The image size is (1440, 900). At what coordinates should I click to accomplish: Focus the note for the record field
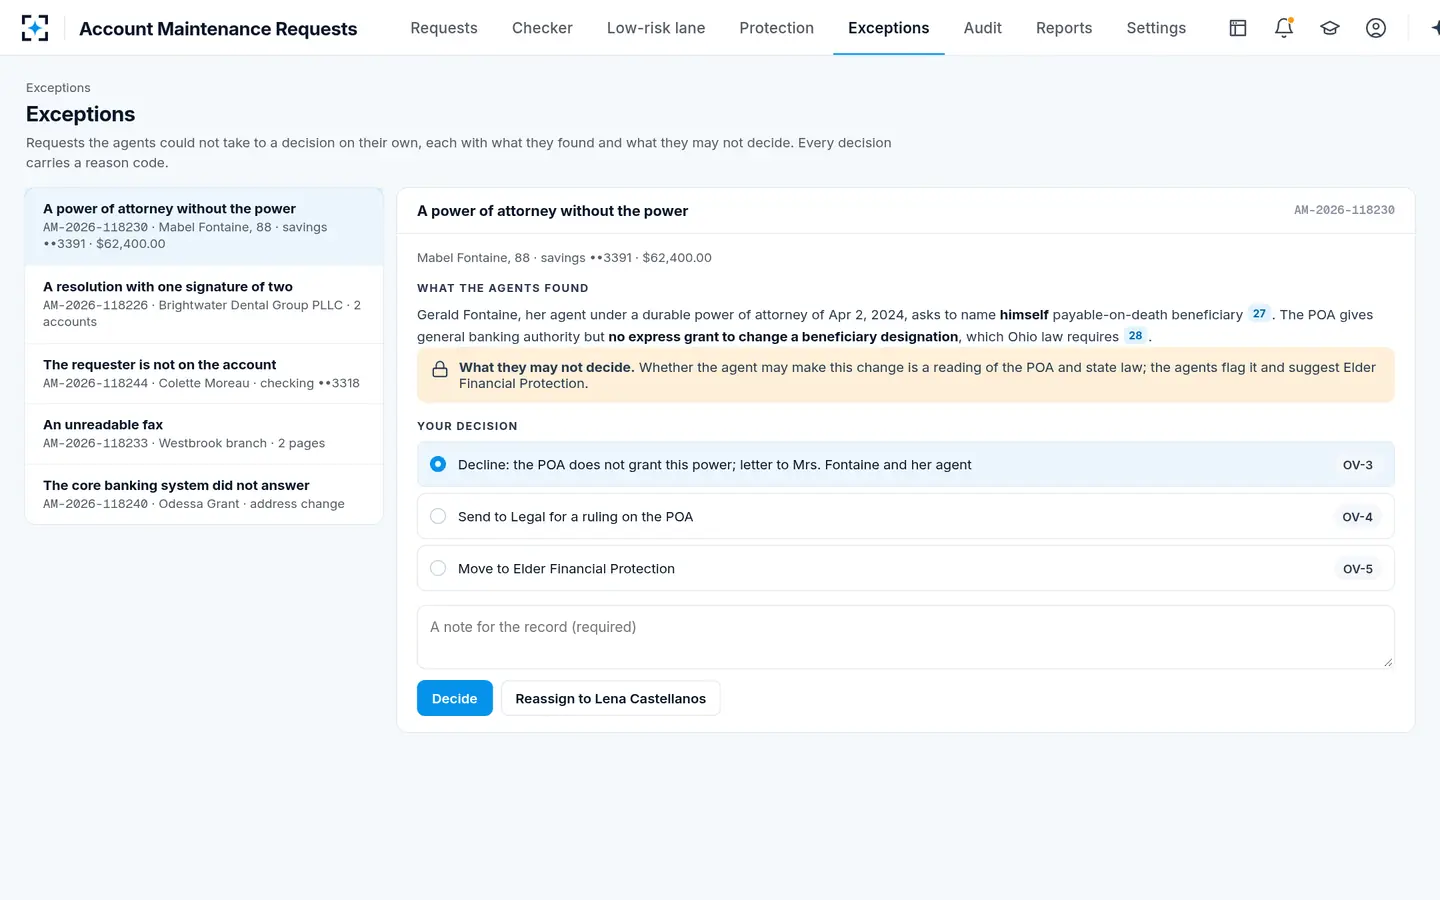click(905, 637)
